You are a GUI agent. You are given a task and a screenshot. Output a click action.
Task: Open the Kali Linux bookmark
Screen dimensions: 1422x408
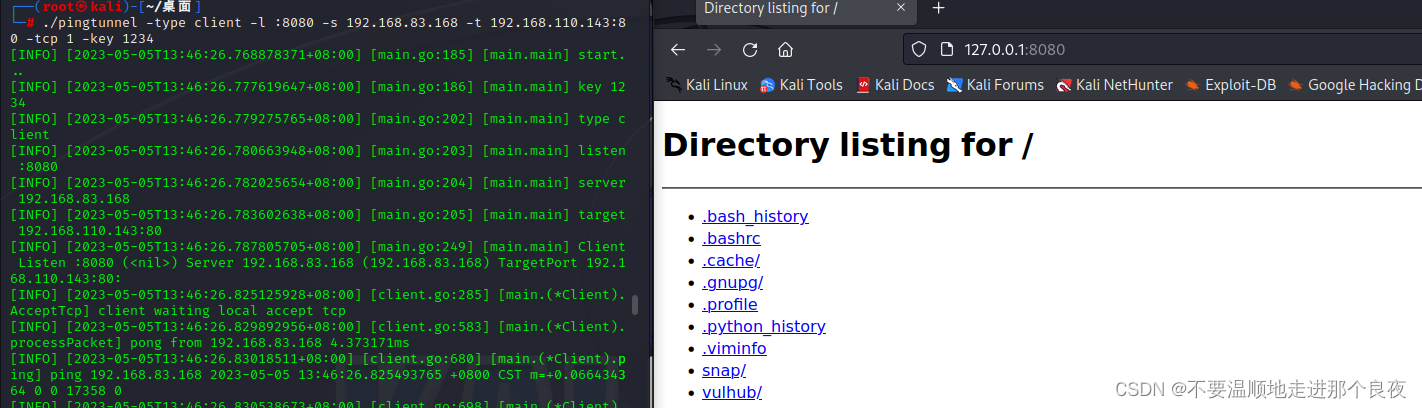706,85
